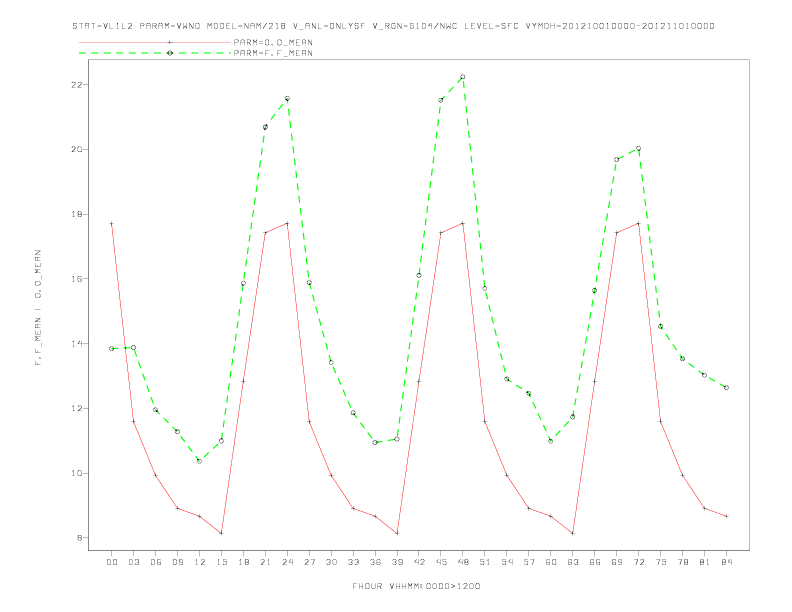The image size is (792, 612).
Task: Click the x-axis tick label 18
Action: coord(243,562)
